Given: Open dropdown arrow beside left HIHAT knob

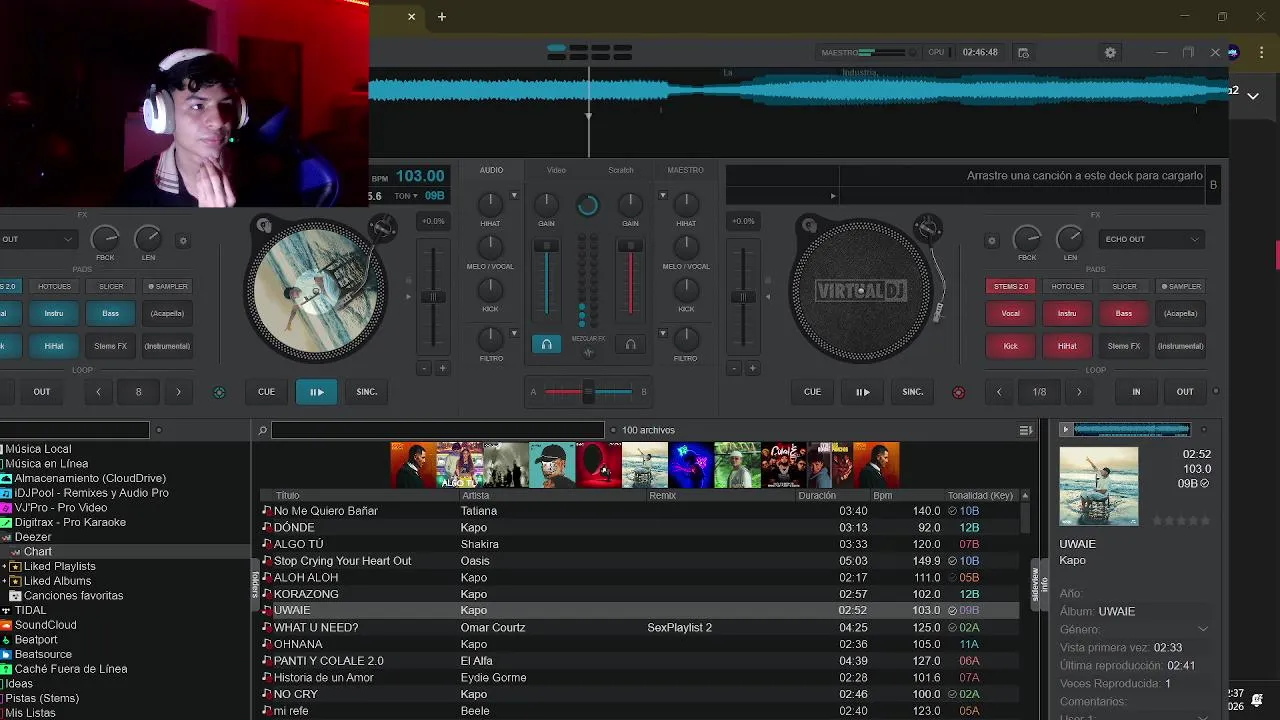Looking at the screenshot, I should tap(514, 196).
